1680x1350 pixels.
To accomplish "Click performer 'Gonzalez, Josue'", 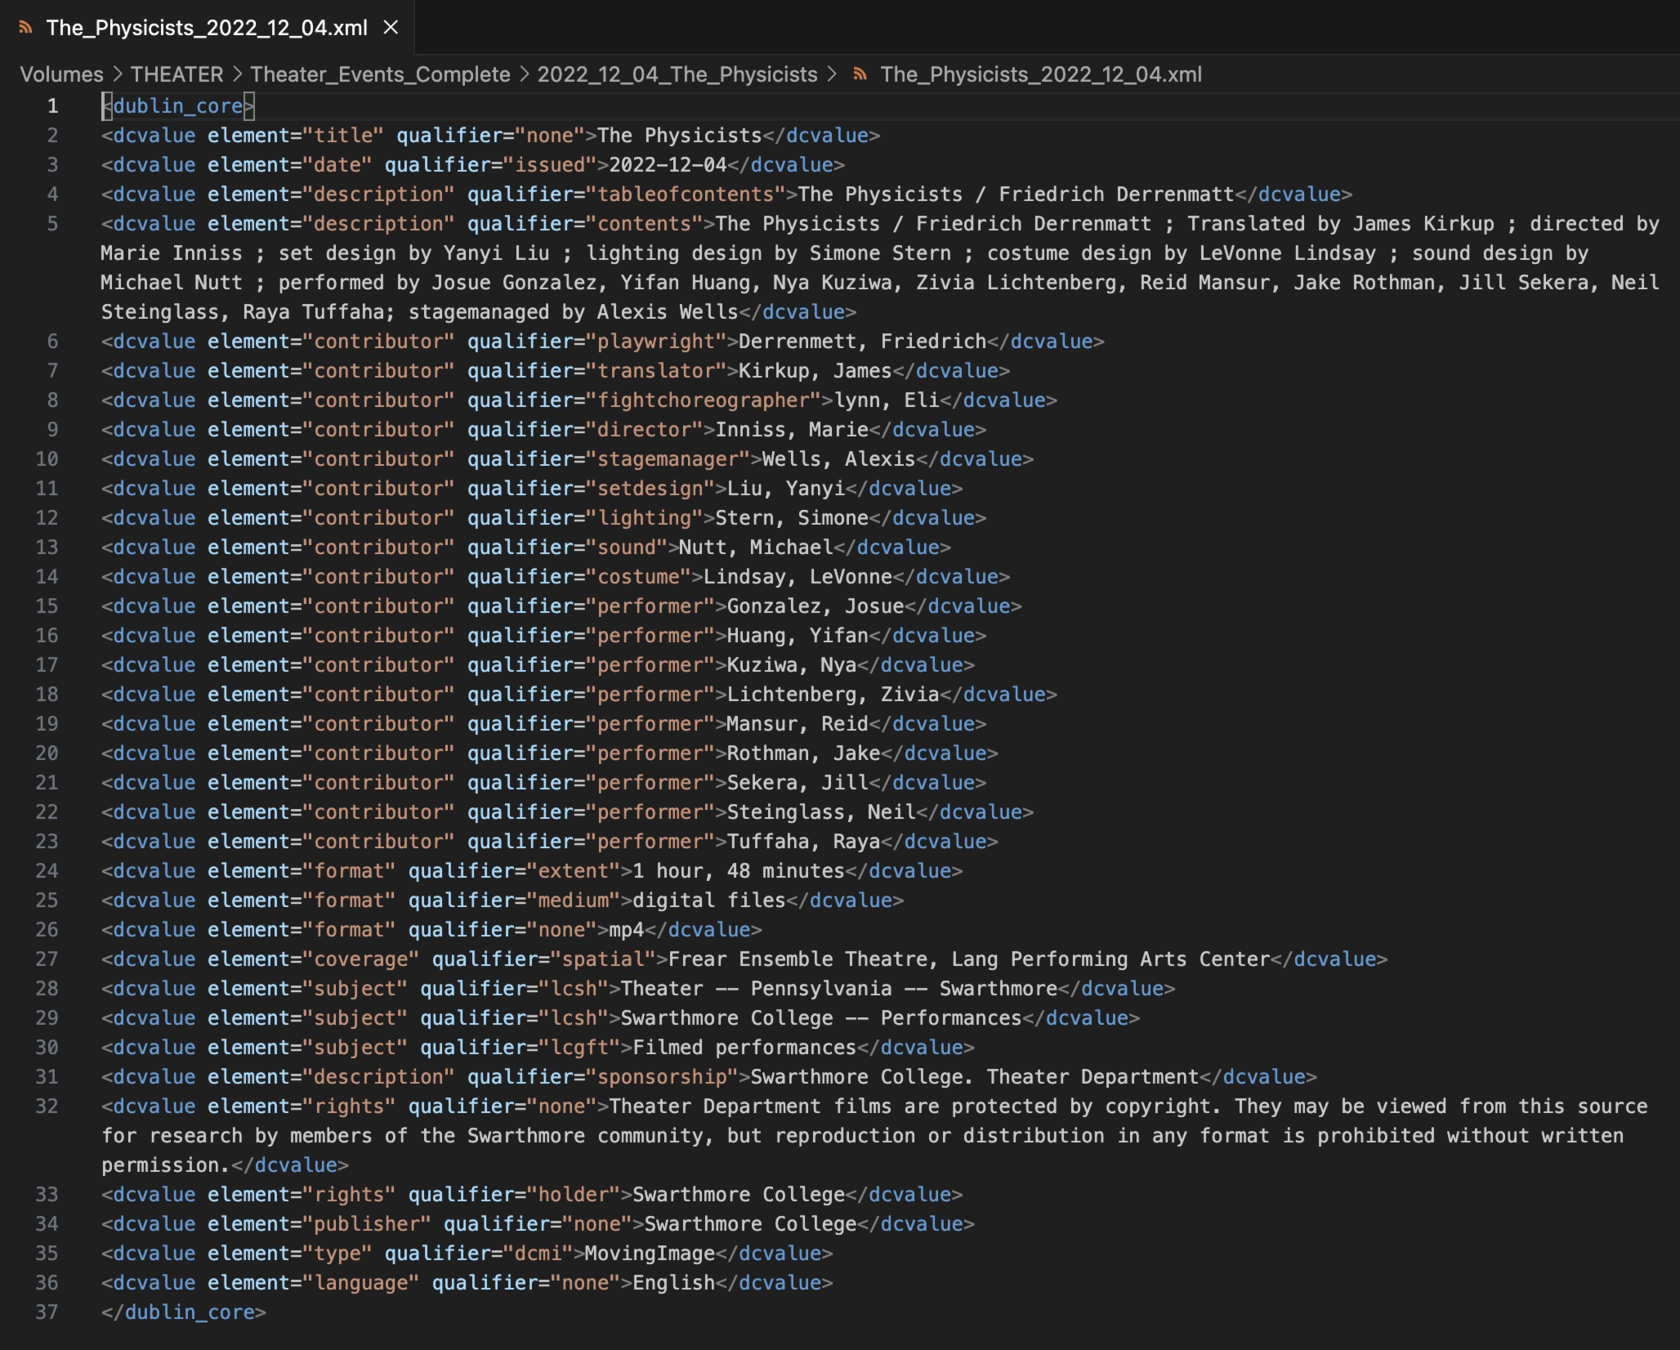I will (816, 606).
